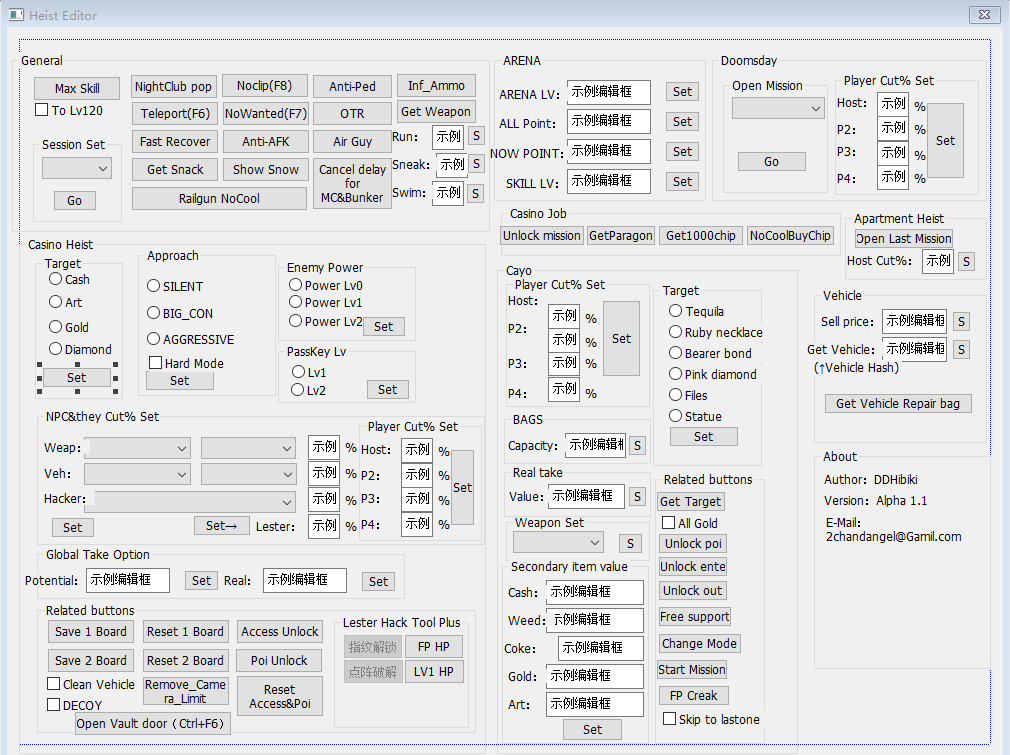1010x755 pixels.
Task: Select Pink diamond as Cayo target
Action: coord(676,374)
